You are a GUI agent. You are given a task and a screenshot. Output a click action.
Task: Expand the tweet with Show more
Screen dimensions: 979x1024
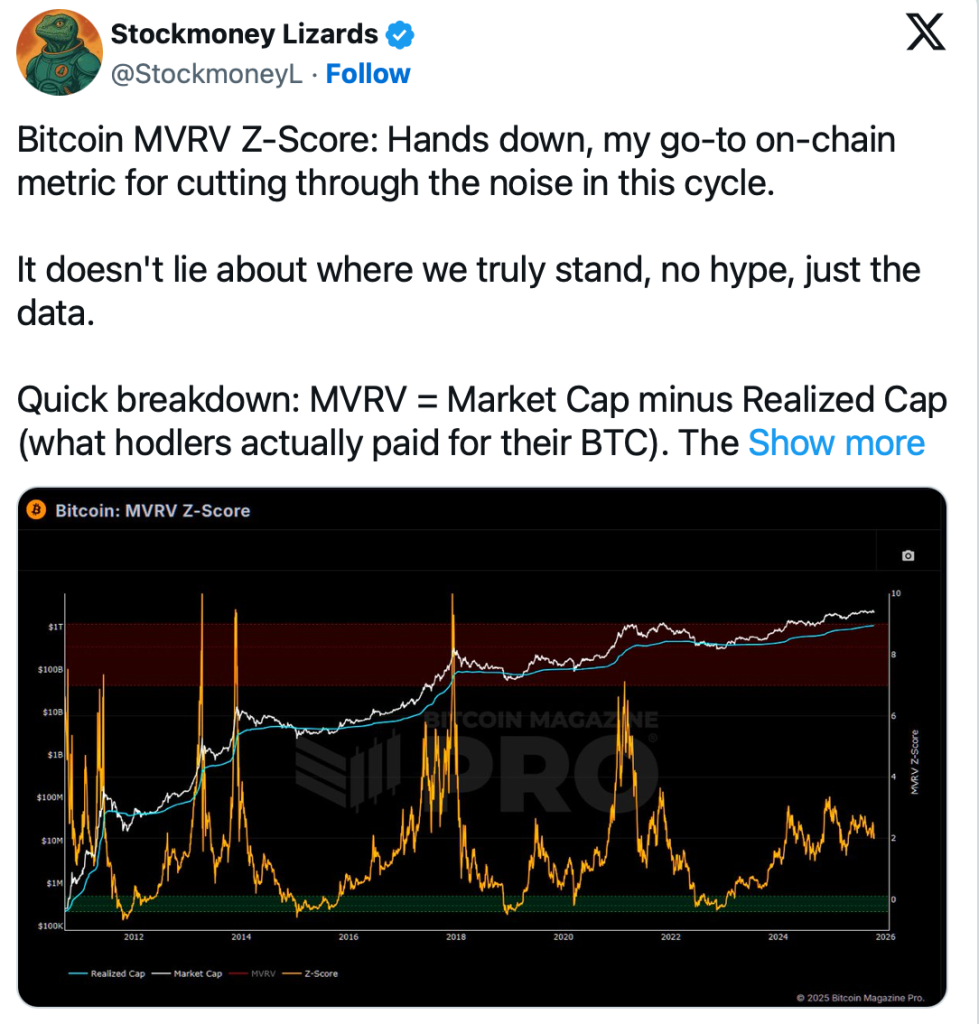coord(836,443)
